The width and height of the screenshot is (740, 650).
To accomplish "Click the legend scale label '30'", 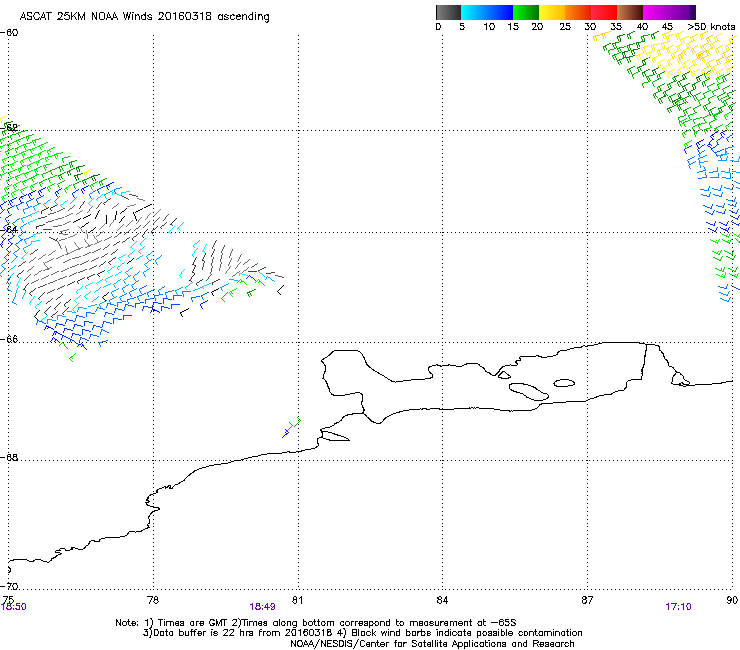I will 590,27.
